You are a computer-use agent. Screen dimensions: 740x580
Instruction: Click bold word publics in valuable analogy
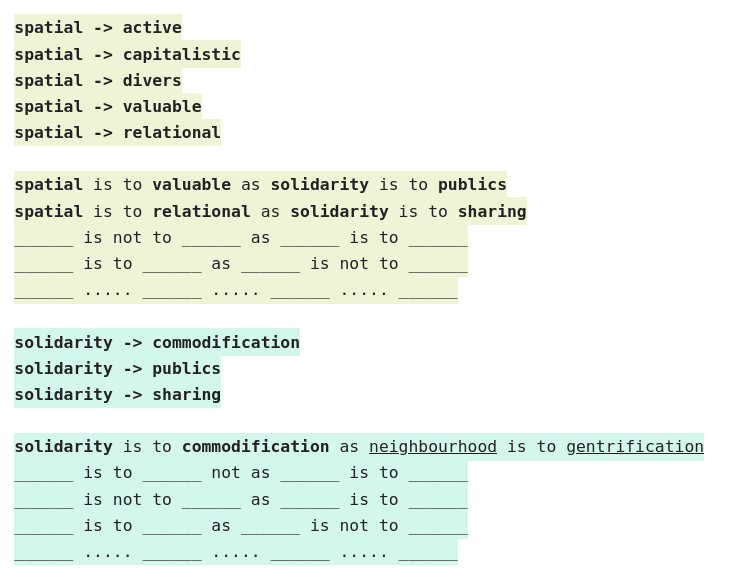[x=472, y=185]
